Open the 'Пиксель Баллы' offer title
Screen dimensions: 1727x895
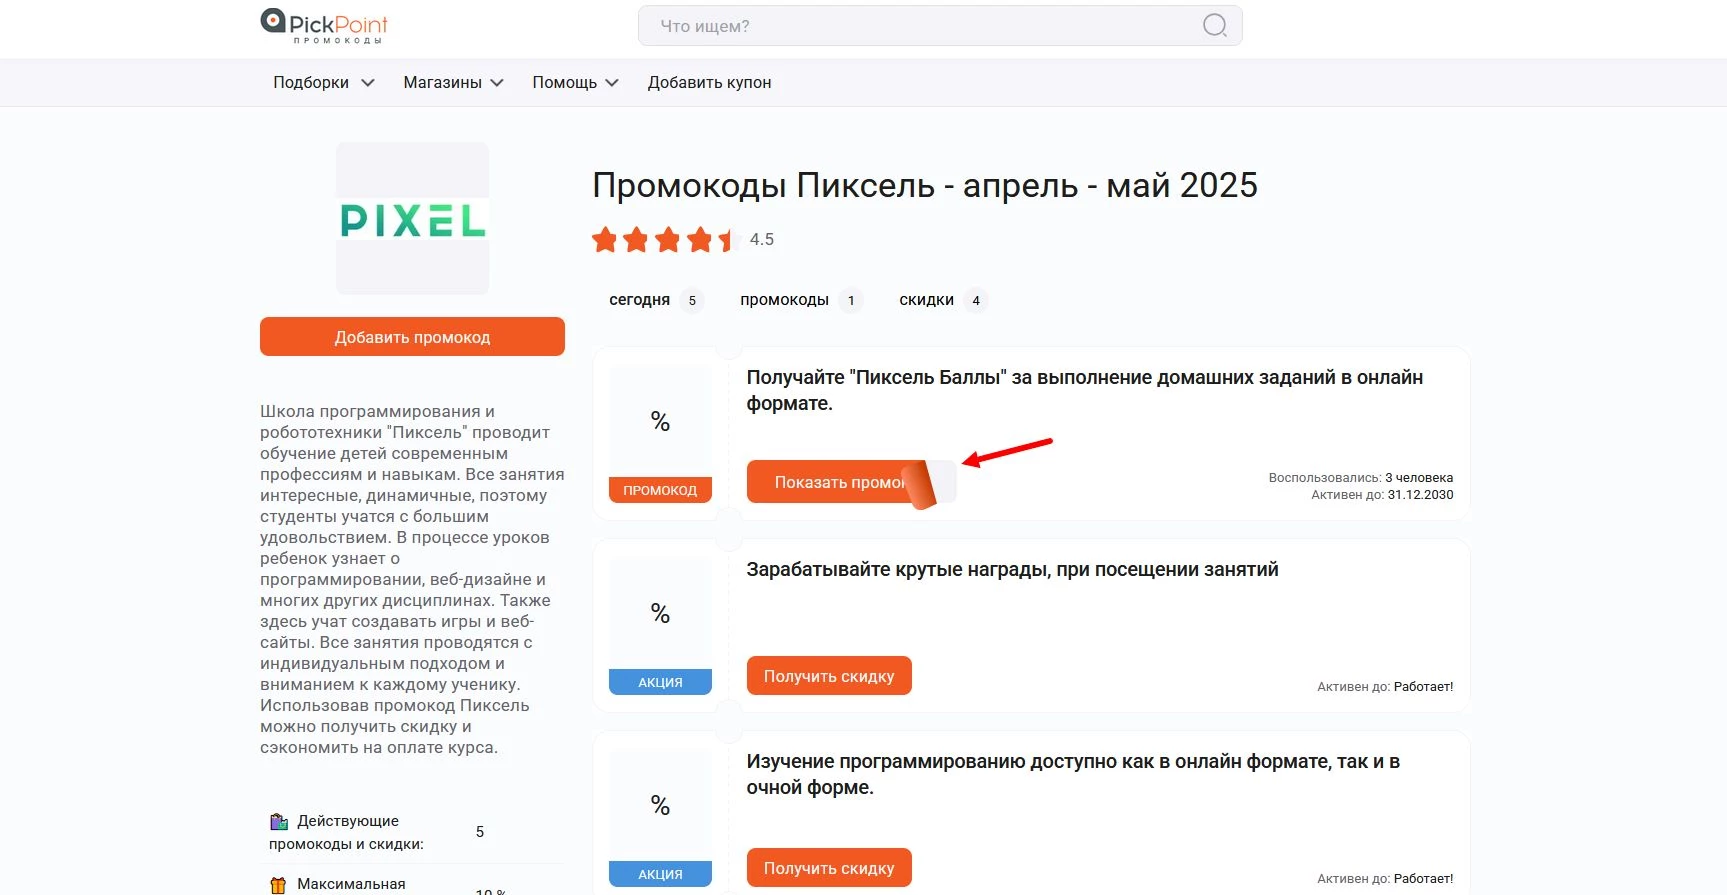tap(1084, 390)
